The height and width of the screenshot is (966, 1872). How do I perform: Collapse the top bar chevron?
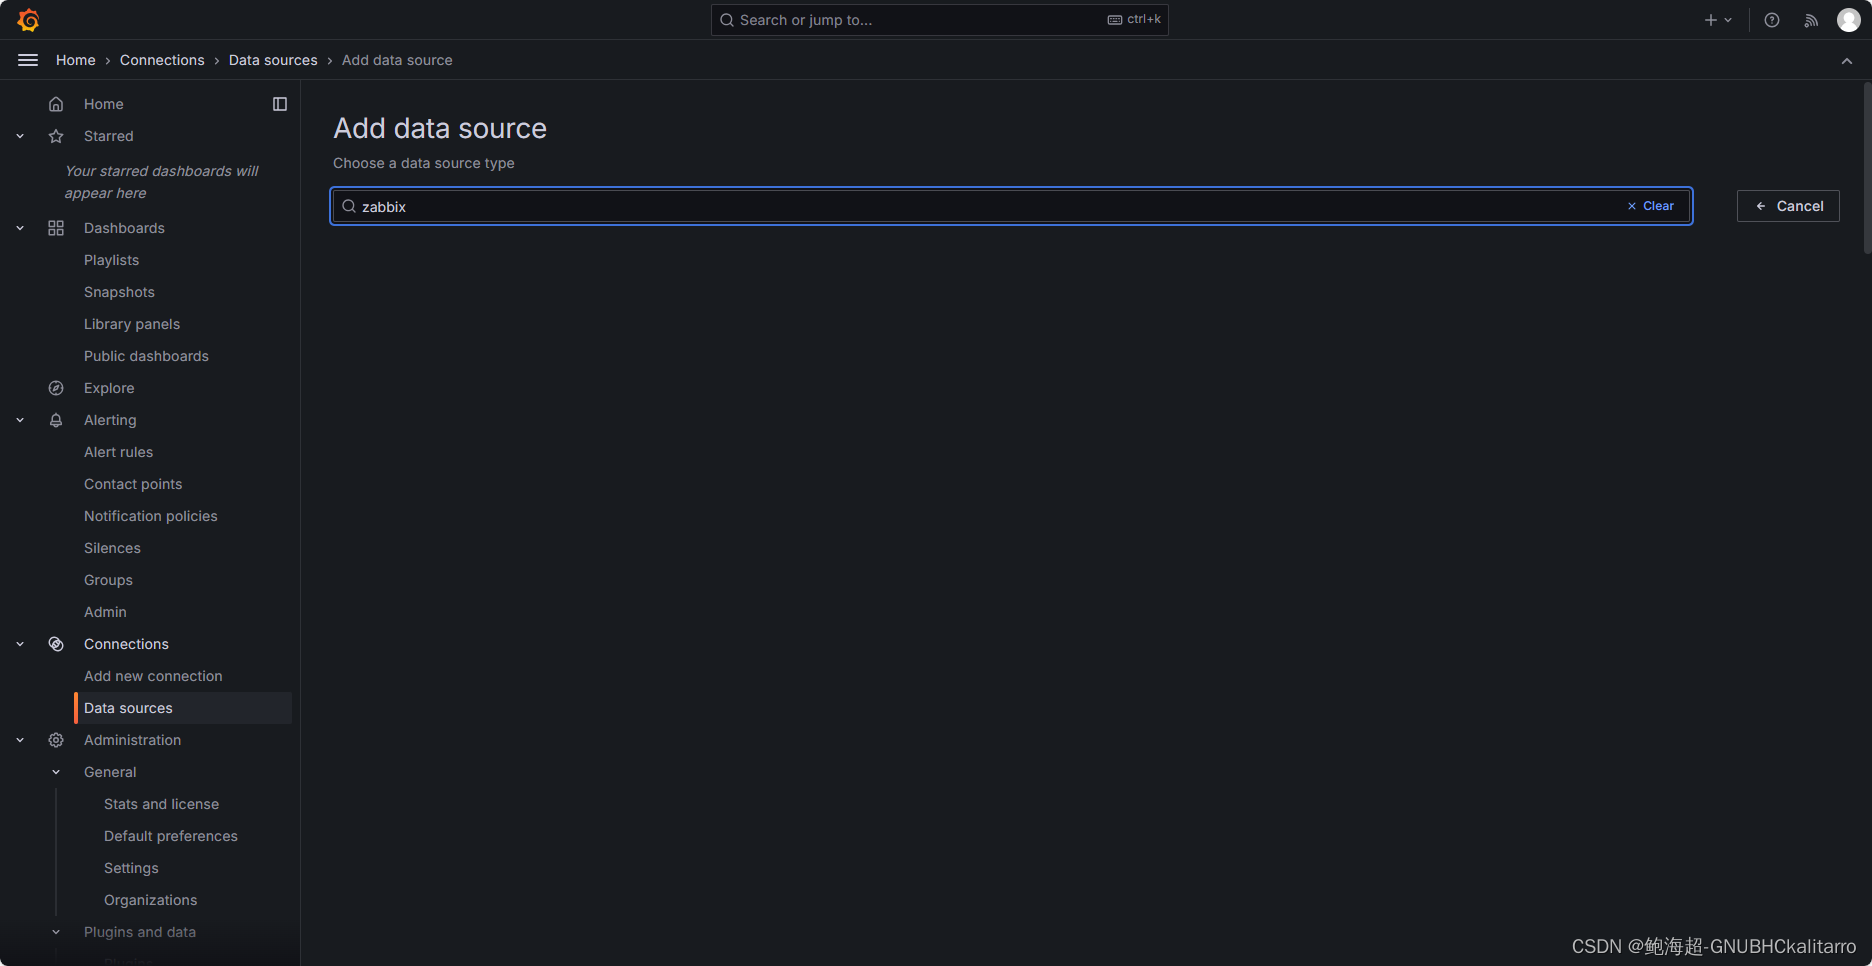coord(1847,61)
